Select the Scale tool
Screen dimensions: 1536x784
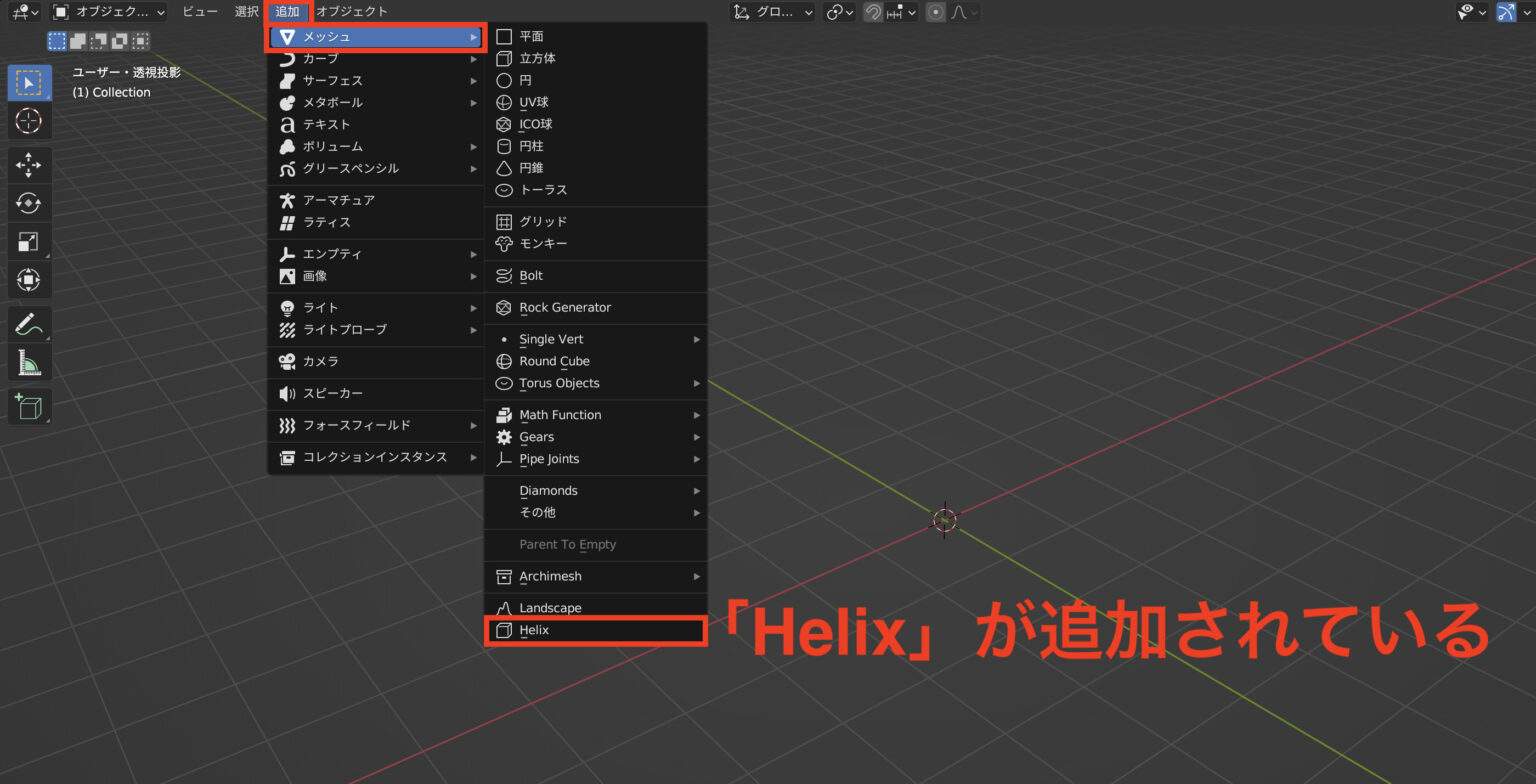click(29, 240)
